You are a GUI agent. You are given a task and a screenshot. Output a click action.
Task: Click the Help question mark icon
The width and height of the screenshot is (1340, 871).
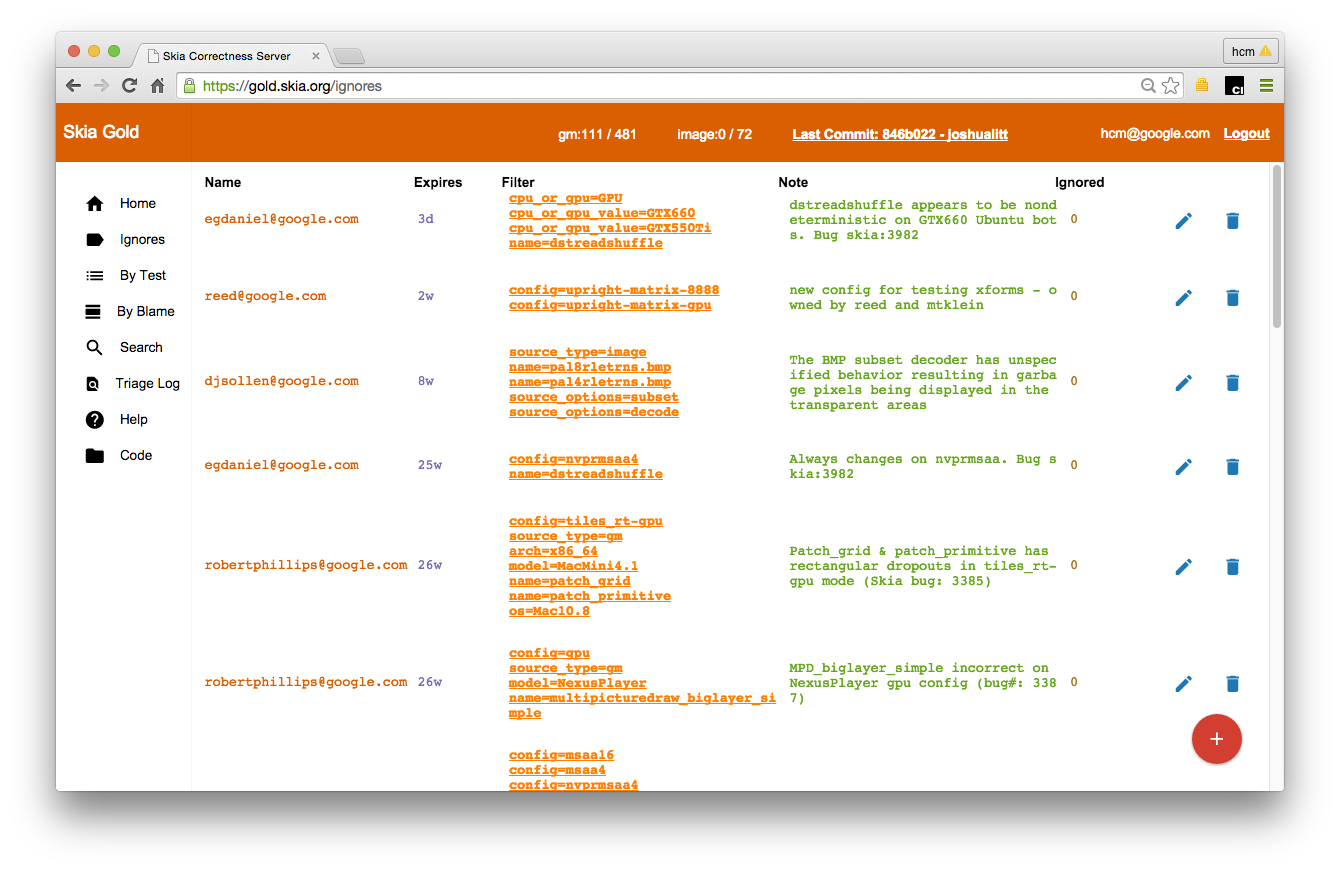coord(95,420)
